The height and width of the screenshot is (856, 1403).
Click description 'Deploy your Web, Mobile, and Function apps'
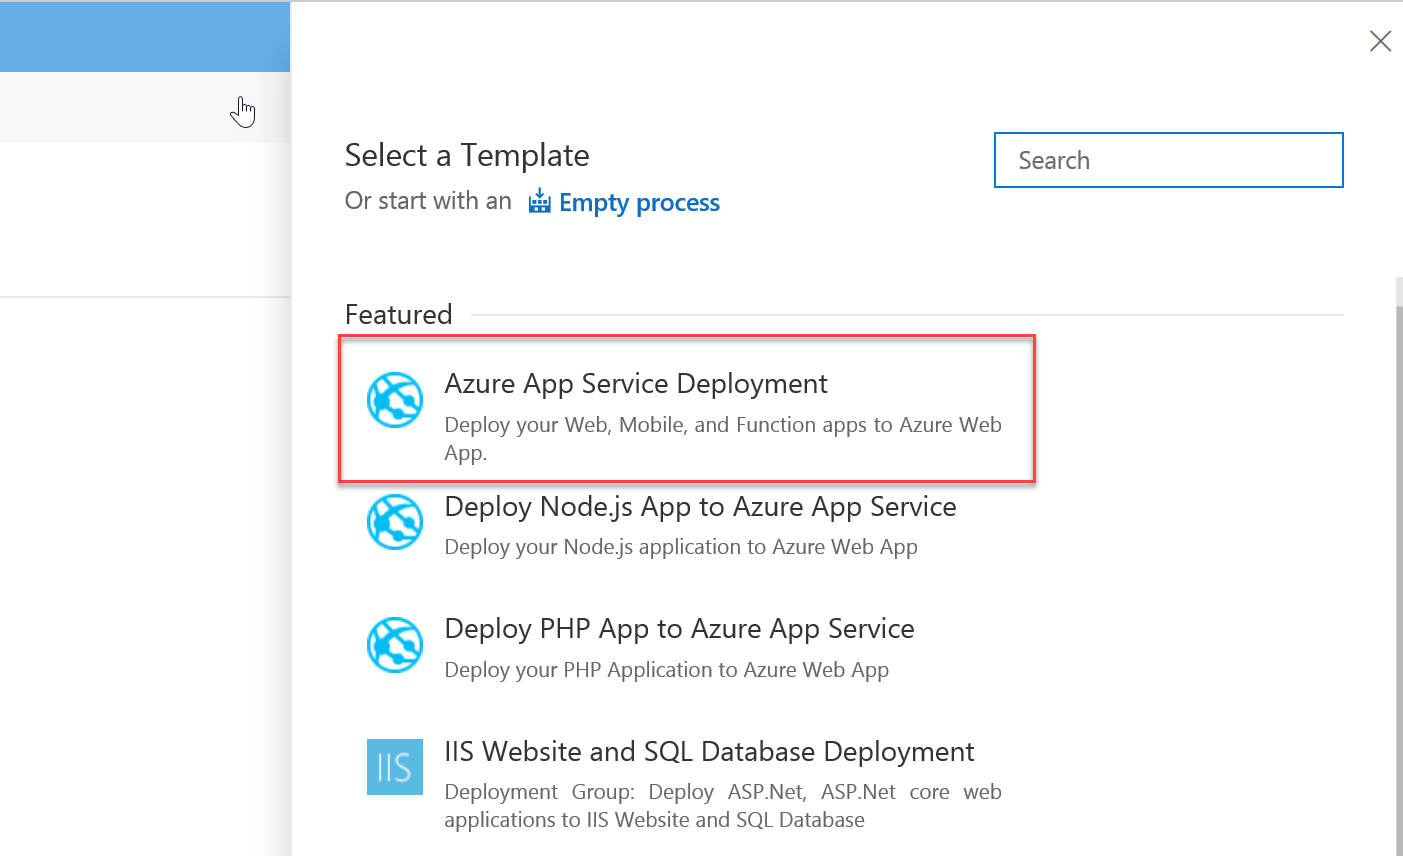tap(723, 438)
